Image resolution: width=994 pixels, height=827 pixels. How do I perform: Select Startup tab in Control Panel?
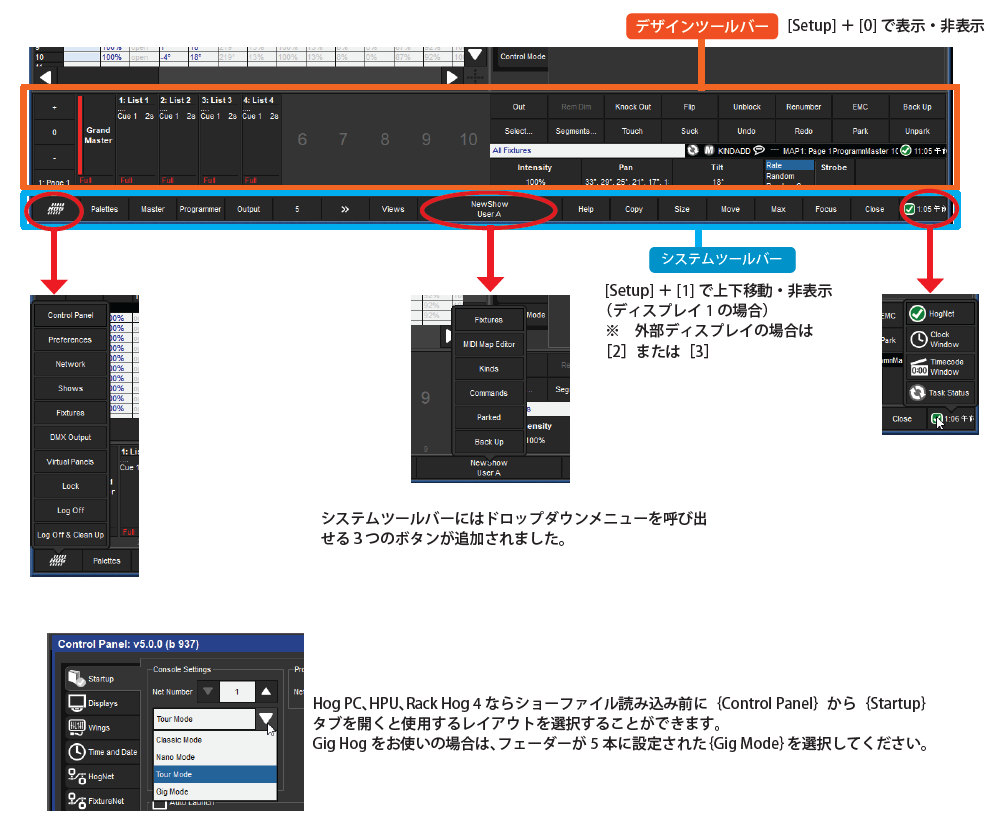coord(101,679)
